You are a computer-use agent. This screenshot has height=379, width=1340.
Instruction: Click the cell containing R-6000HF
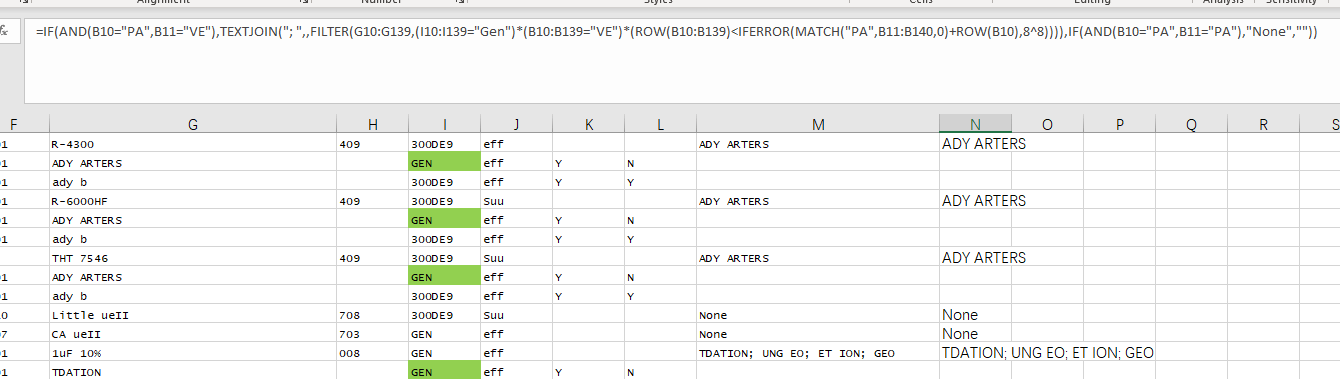click(x=192, y=201)
